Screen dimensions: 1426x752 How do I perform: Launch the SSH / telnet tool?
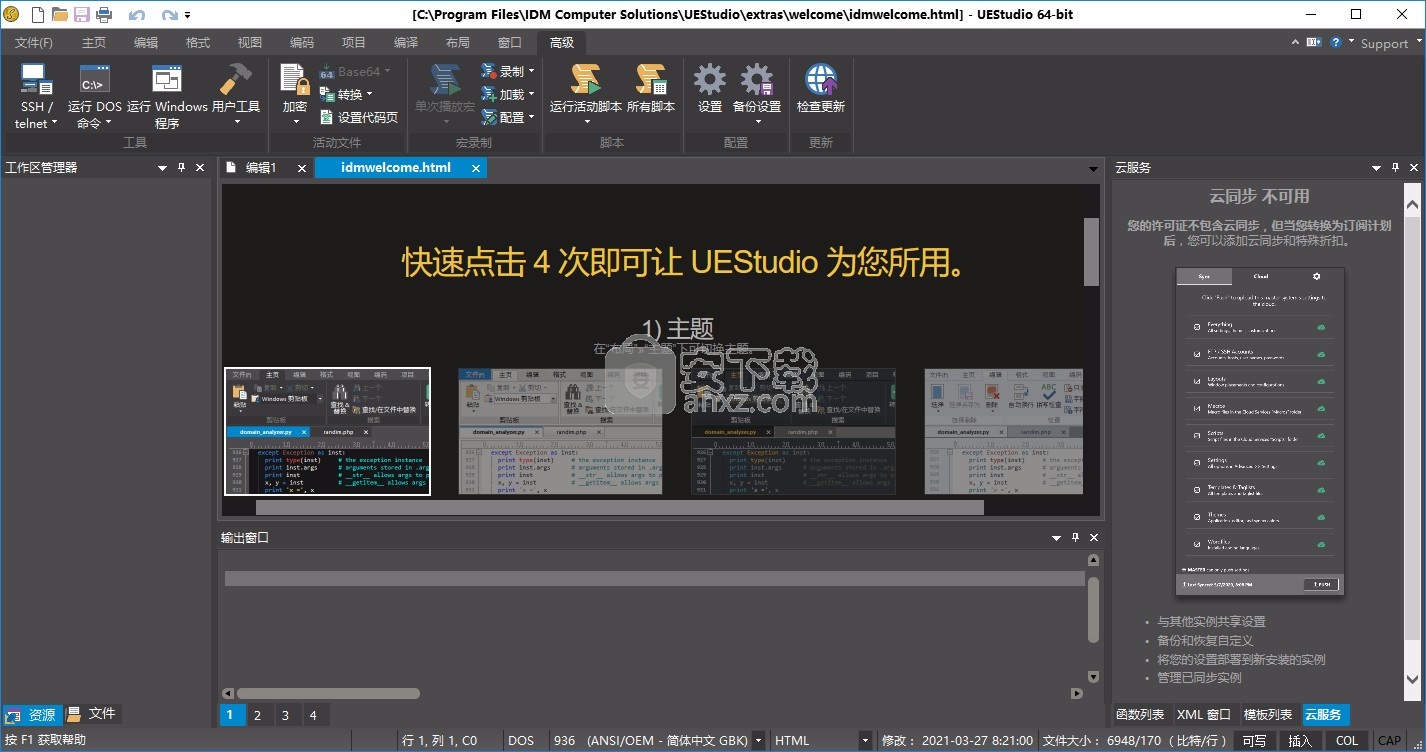pos(36,97)
